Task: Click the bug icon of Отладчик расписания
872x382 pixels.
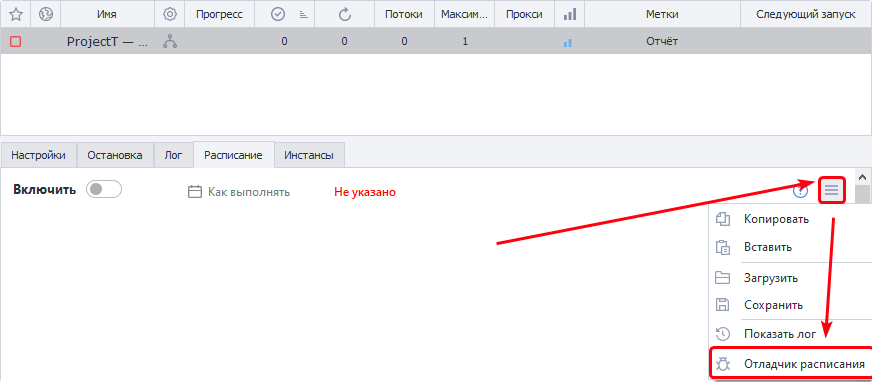Action: click(x=723, y=364)
